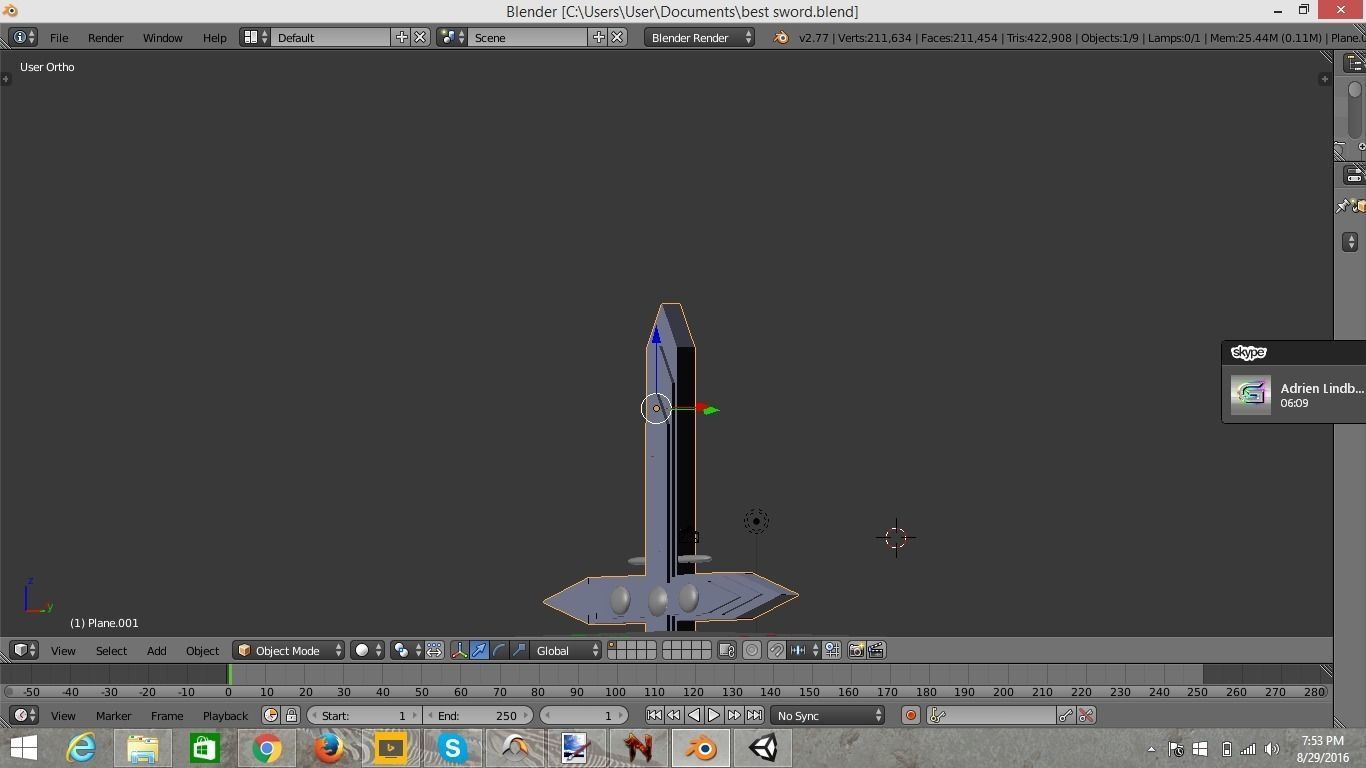Click the snap target options icon
The image size is (1366, 768).
[832, 650]
